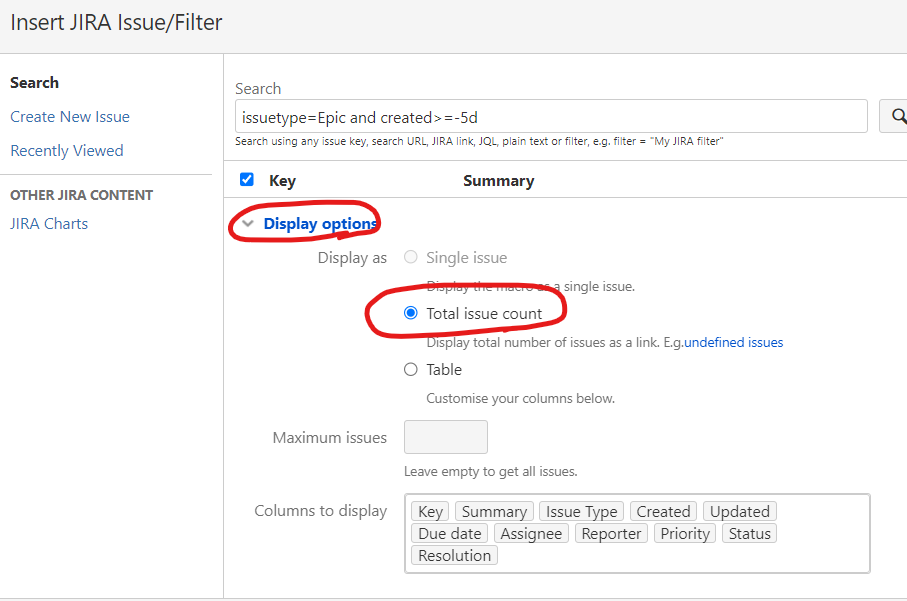Open JIRA Charts in sidebar
Image resolution: width=907 pixels, height=601 pixels.
[x=49, y=224]
